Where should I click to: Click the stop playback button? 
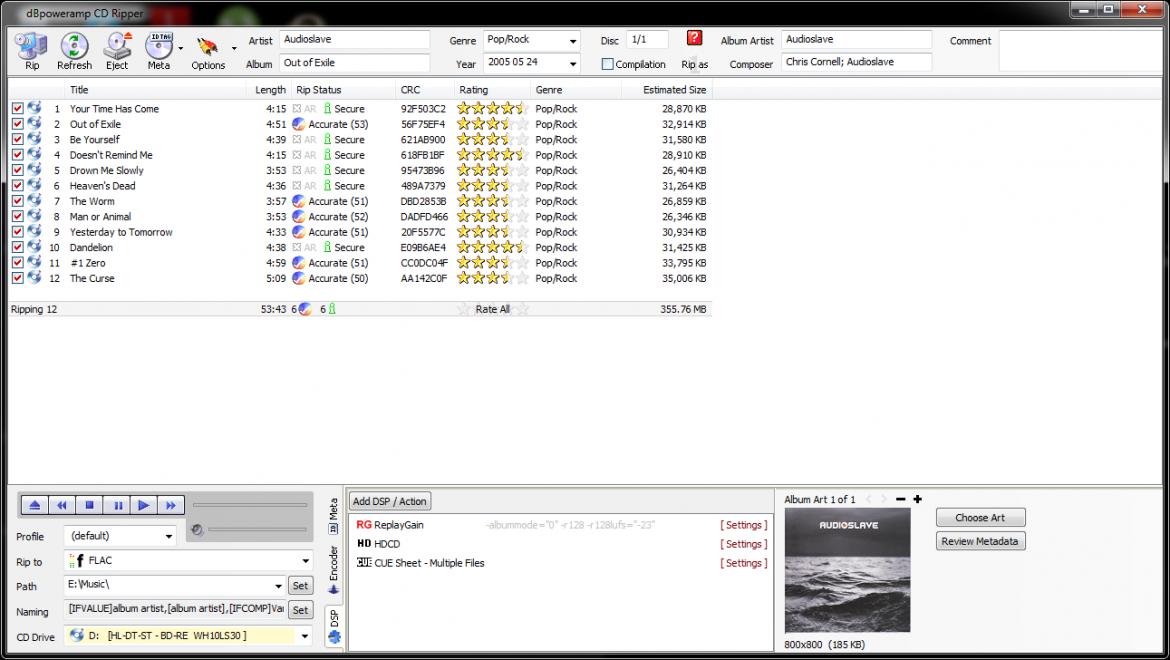coord(89,506)
